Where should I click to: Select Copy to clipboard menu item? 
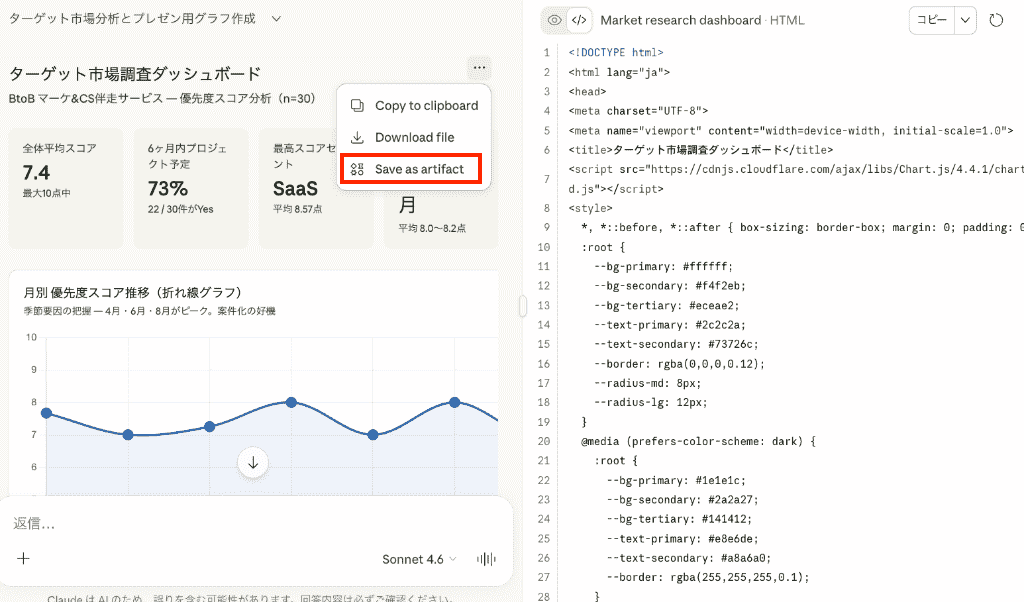[413, 105]
